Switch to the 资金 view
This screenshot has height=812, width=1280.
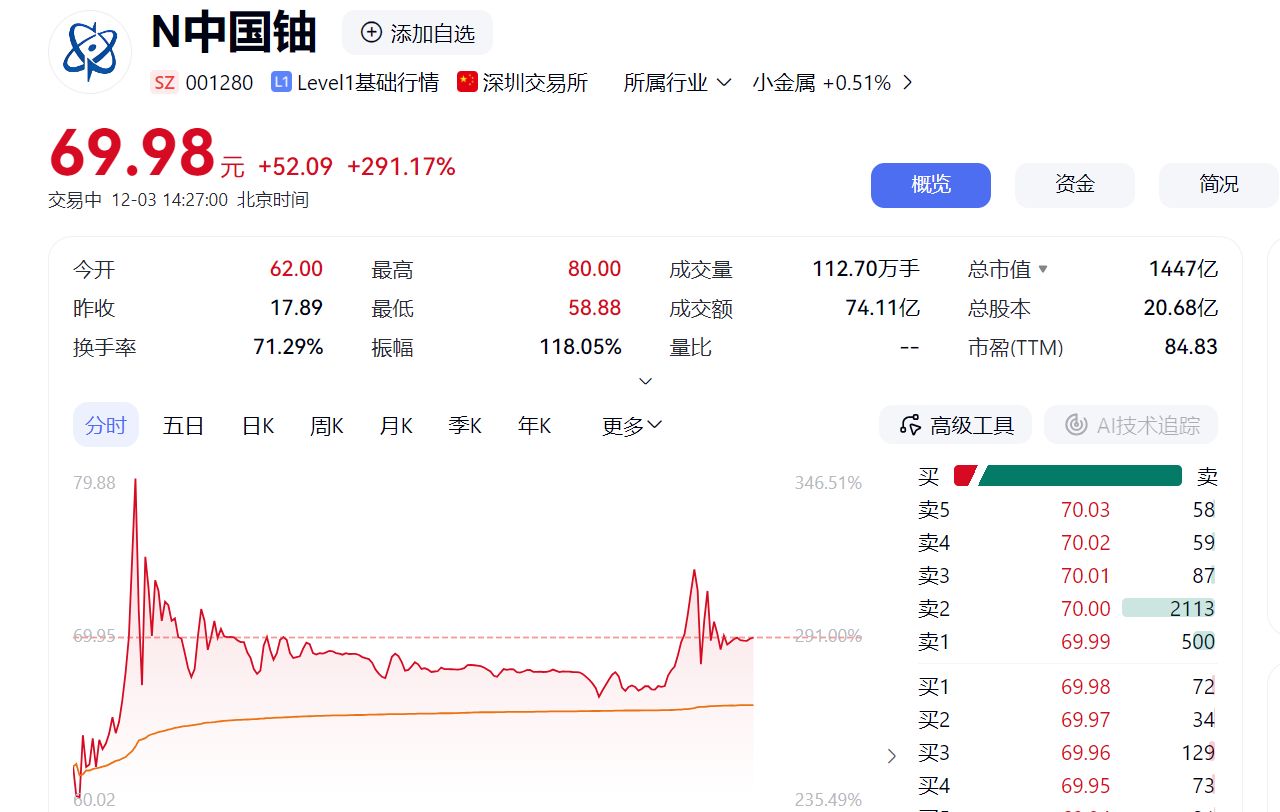[x=1074, y=185]
